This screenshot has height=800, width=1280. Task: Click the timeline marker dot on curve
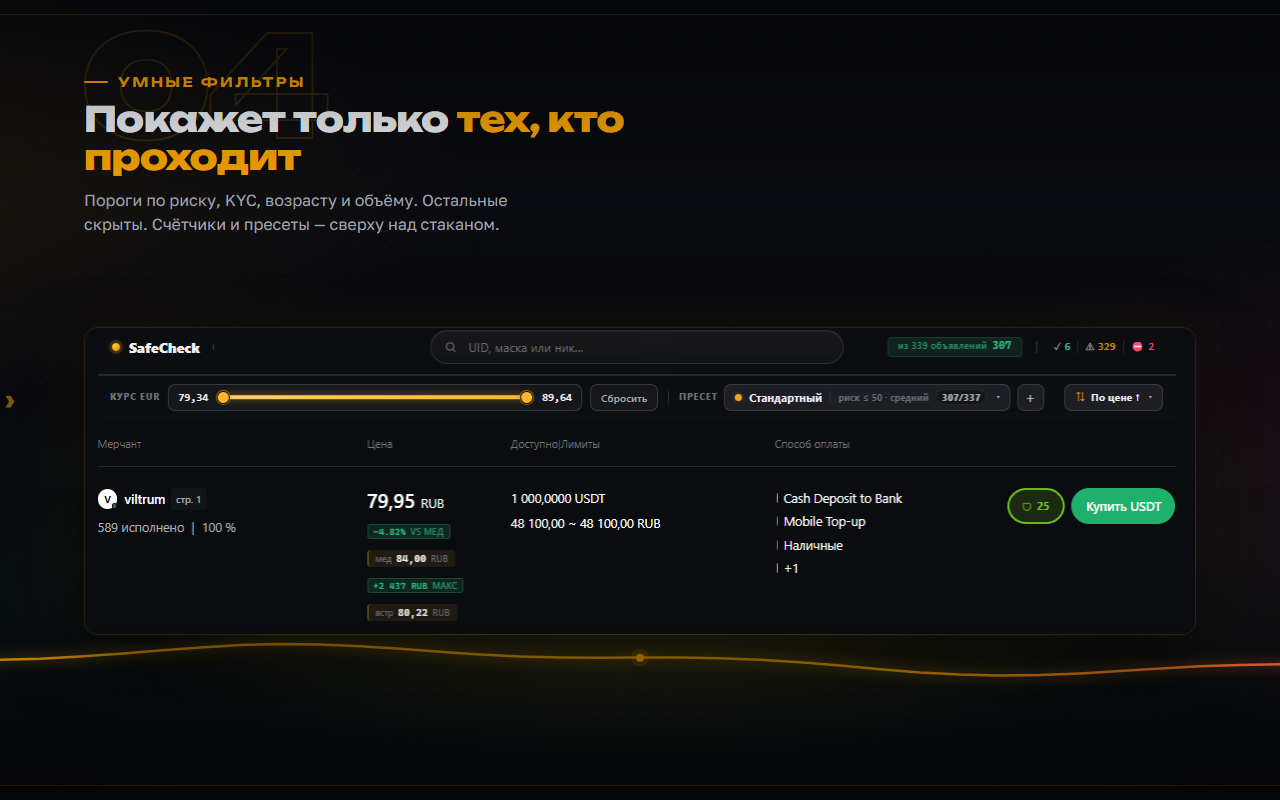640,658
